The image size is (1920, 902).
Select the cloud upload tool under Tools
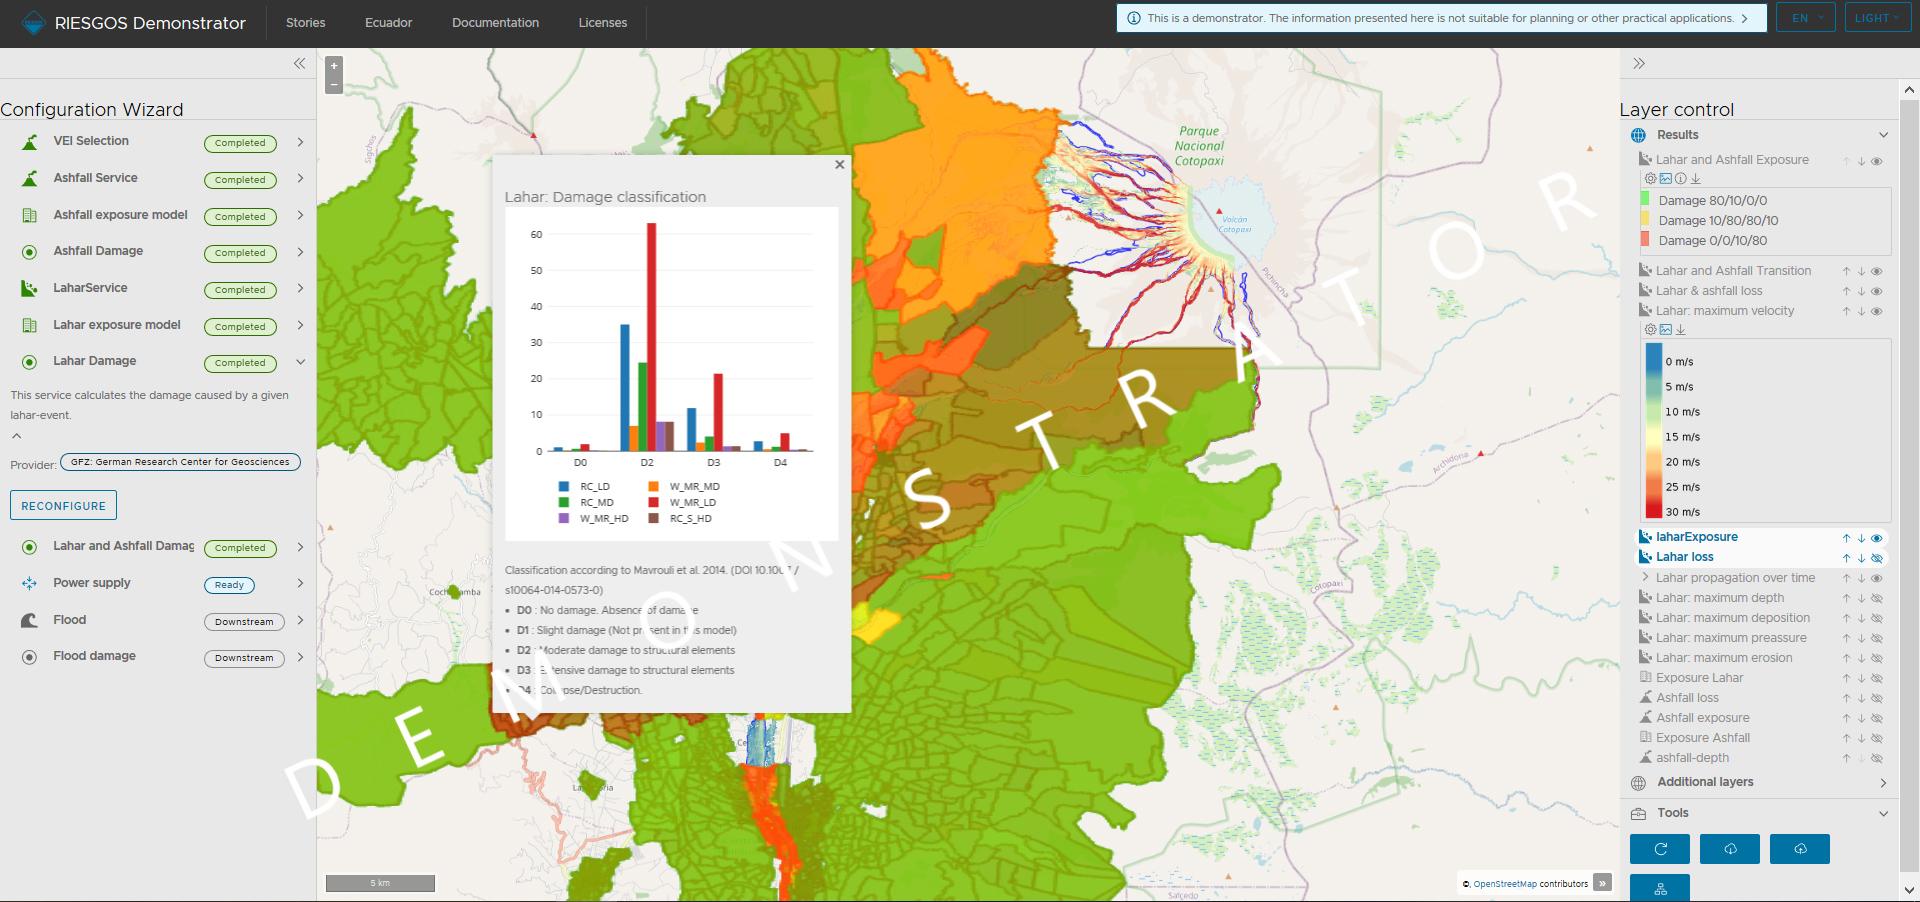coord(1800,849)
